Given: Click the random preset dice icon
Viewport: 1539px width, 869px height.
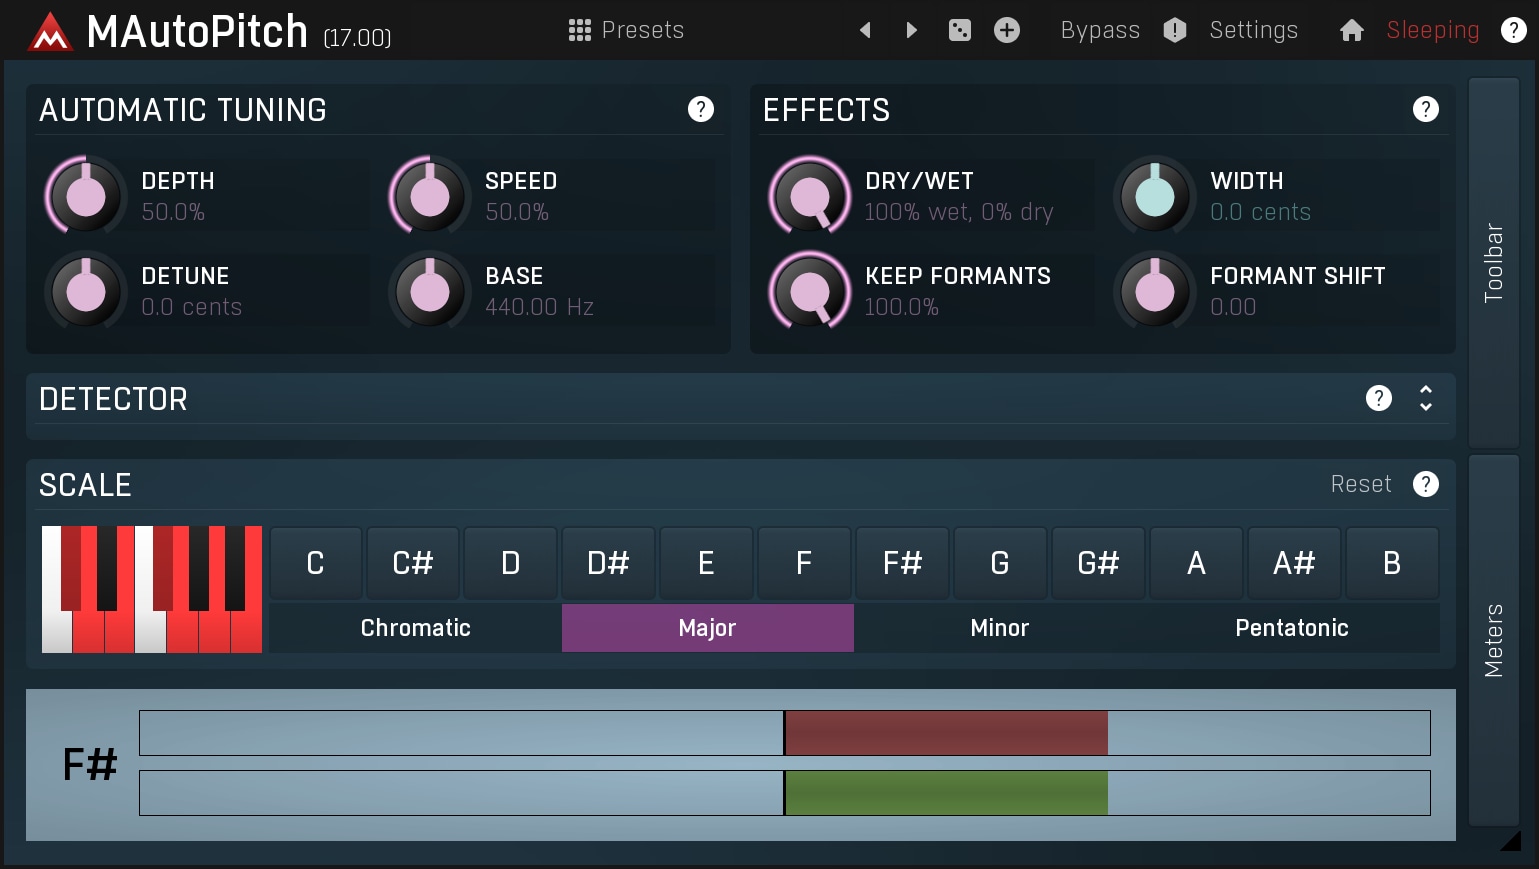Looking at the screenshot, I should pos(959,30).
